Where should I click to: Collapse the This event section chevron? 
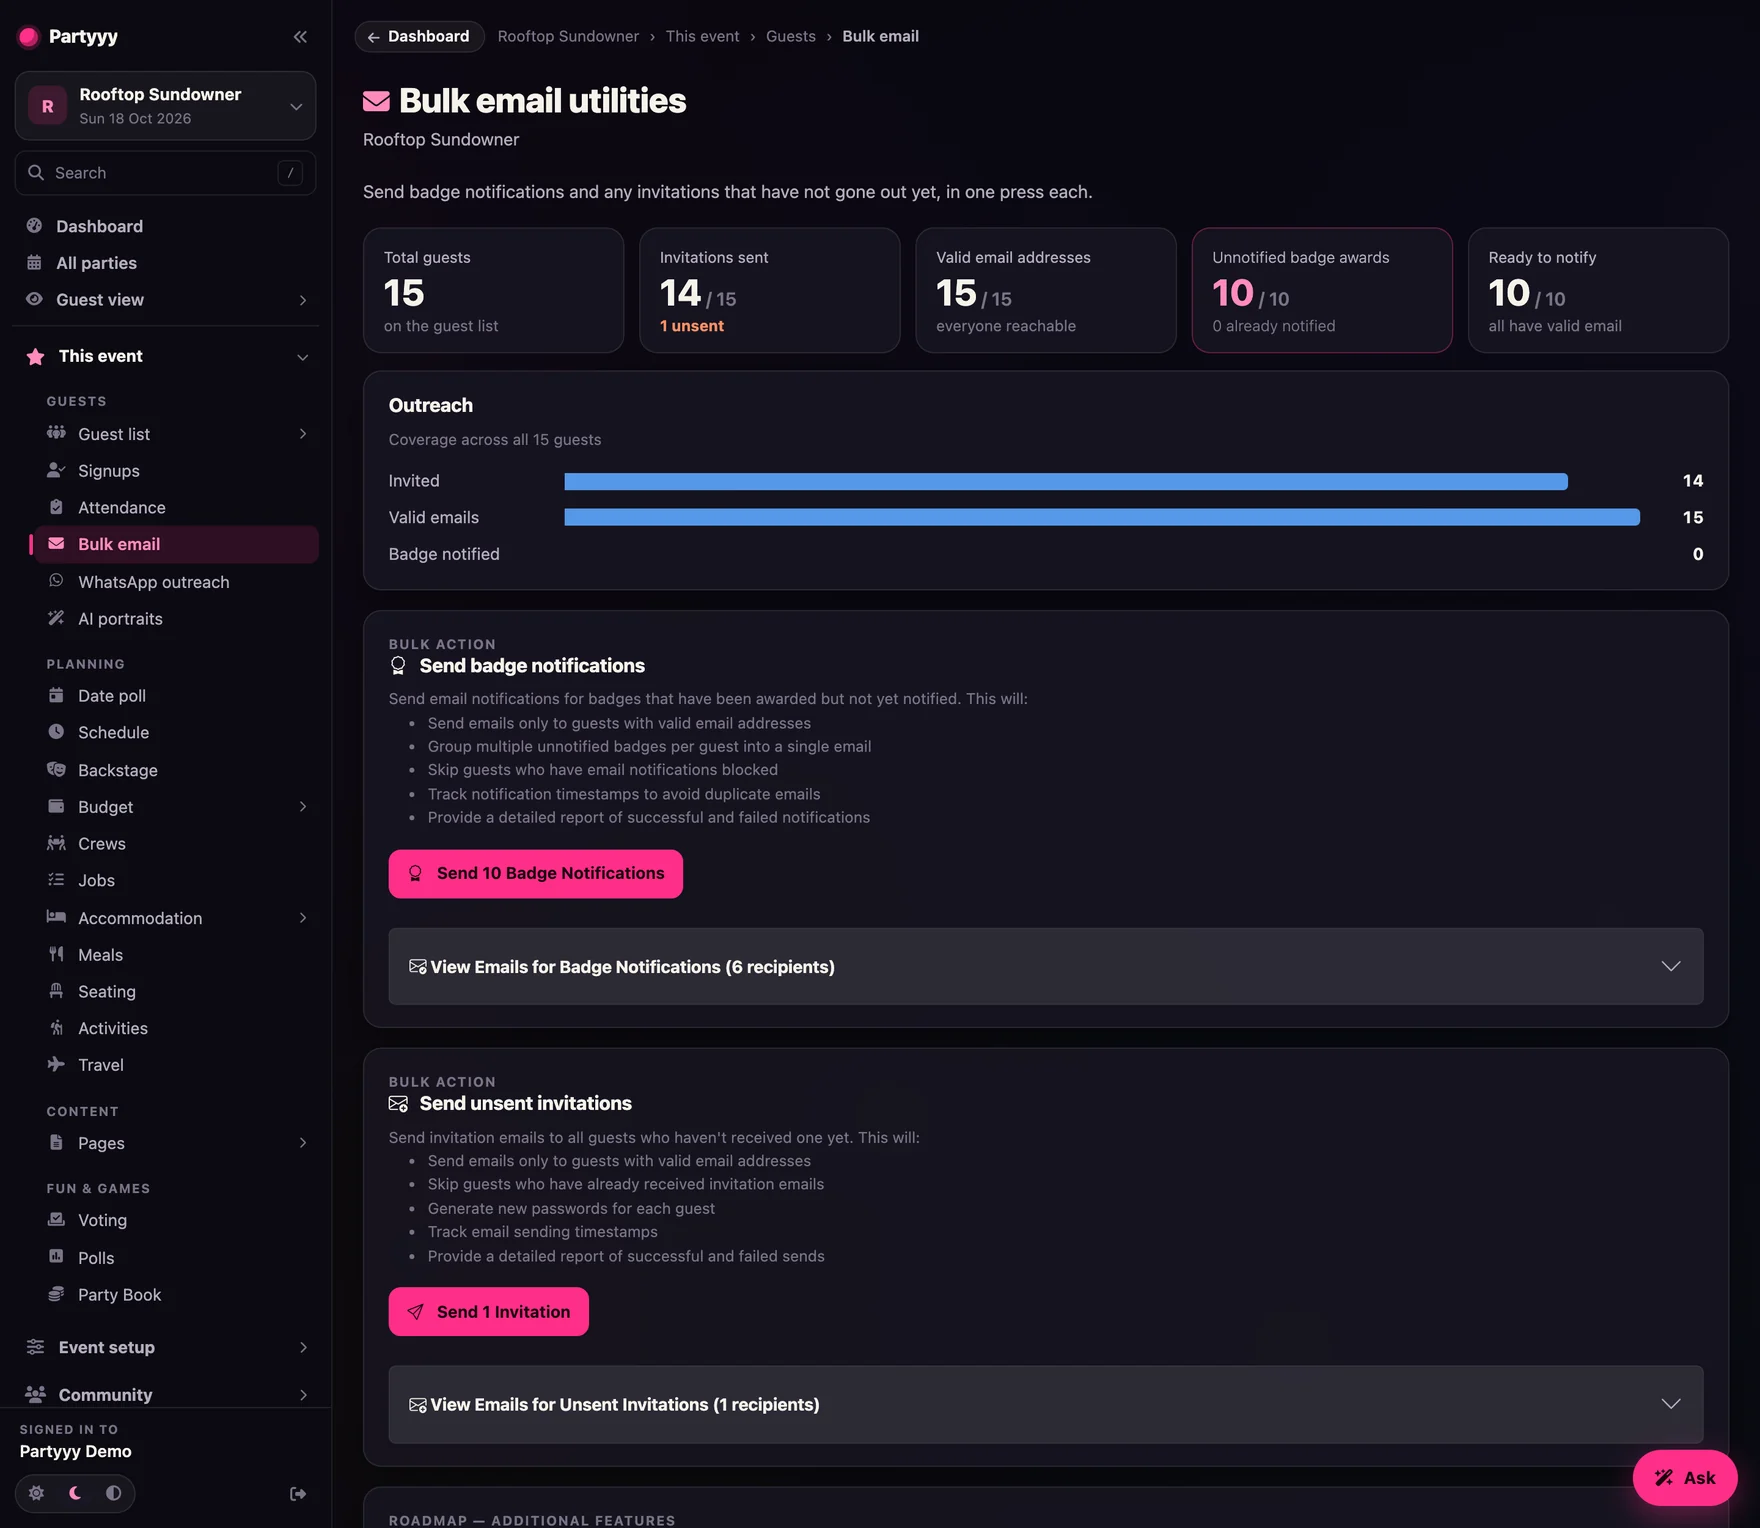302,357
